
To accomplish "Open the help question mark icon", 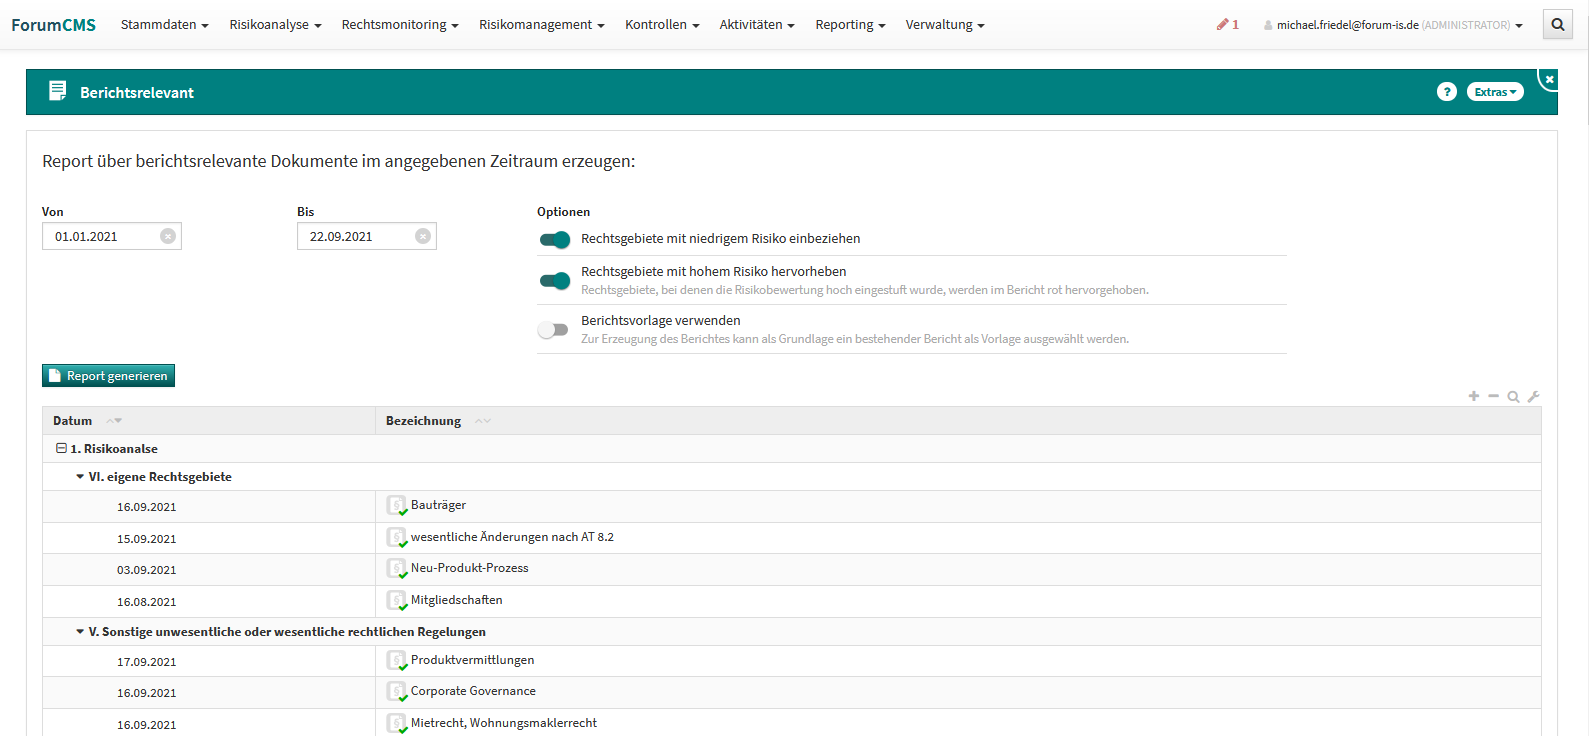I will pyautogui.click(x=1446, y=92).
